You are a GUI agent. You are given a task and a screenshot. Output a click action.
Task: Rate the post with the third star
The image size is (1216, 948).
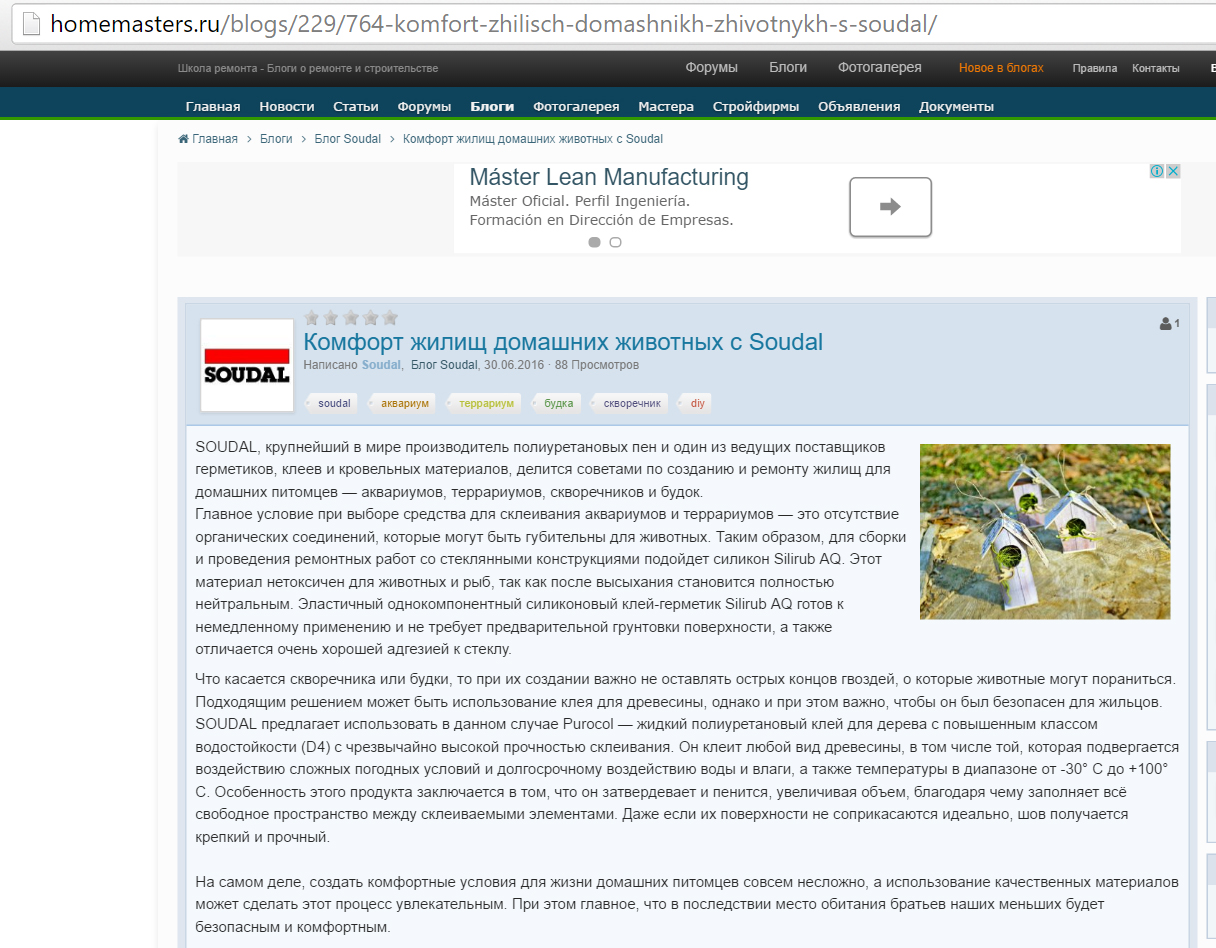coord(351,318)
